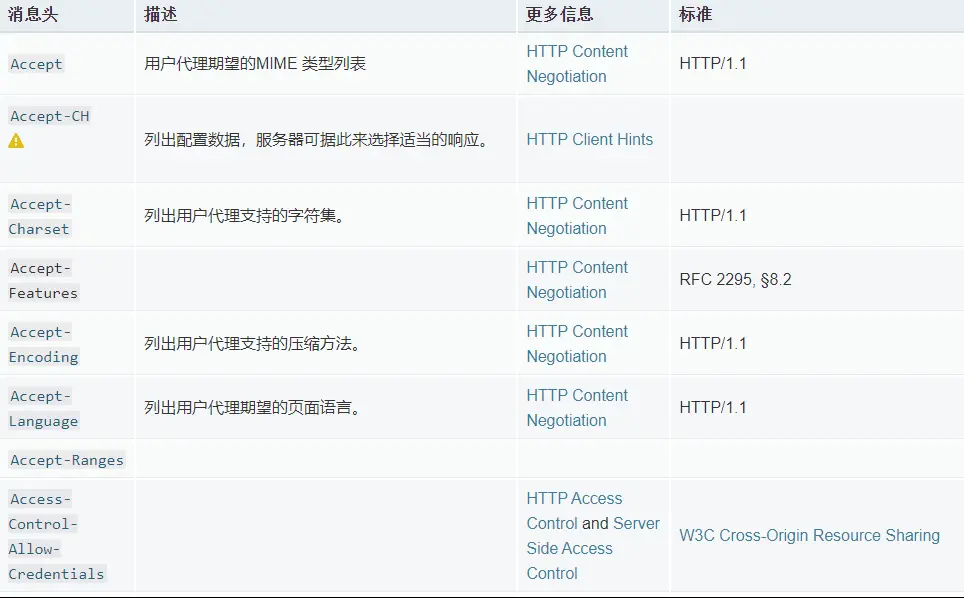
Task: Open the Accept header documentation
Action: click(x=35, y=64)
